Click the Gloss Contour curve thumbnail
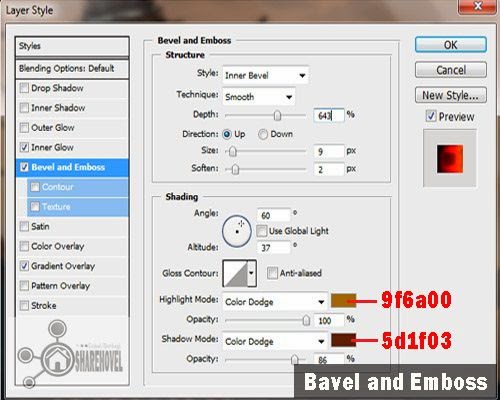 click(235, 273)
